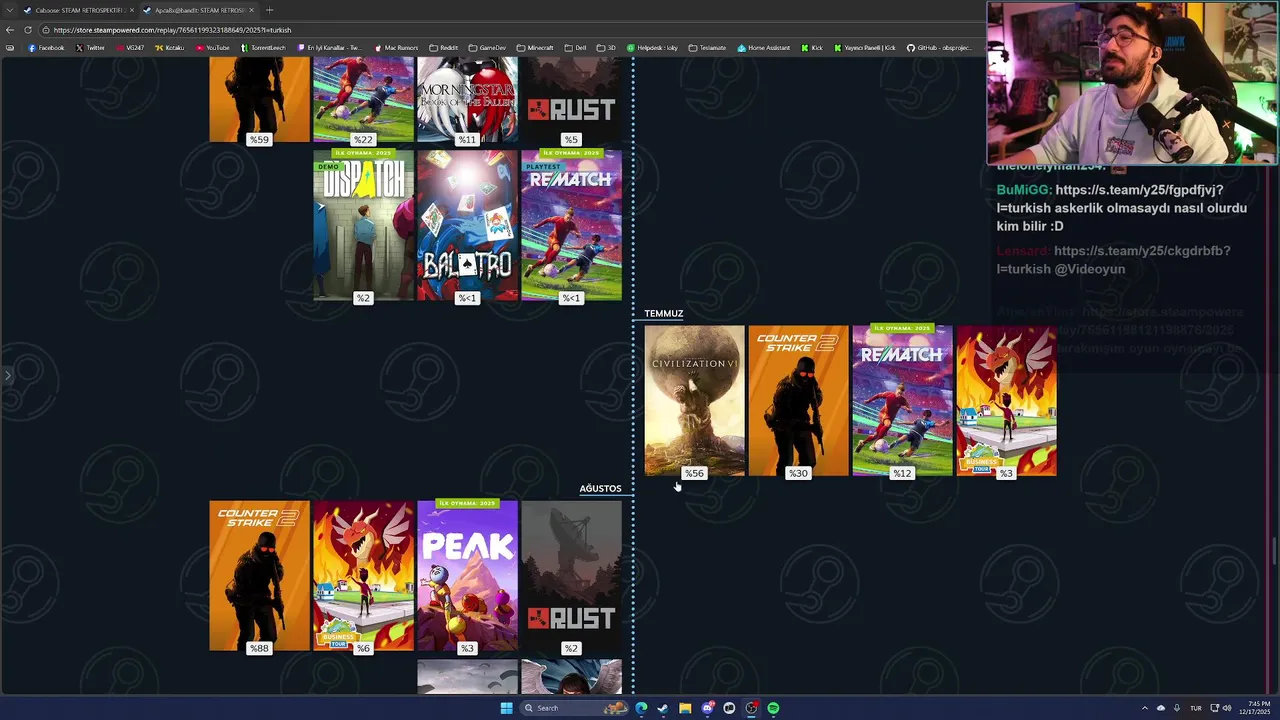Viewport: 1280px width, 720px height.
Task: Open the TorrentLeech bookmark
Action: click(263, 48)
